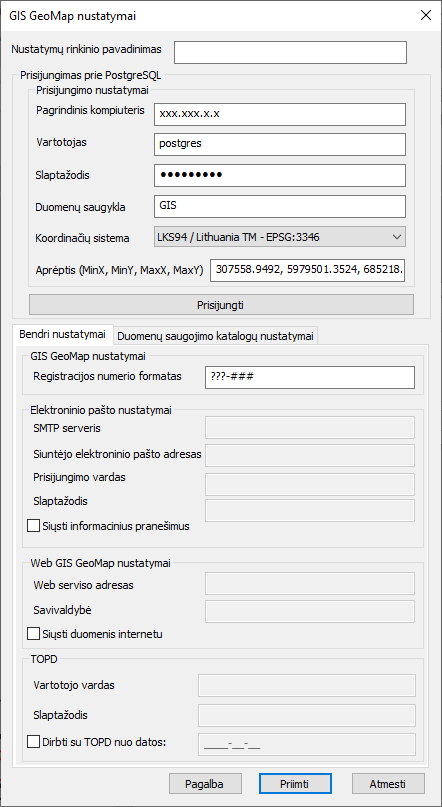Click the Nustatymų rinkinio pavadinimas input field
Viewport: 442px width, 807px height.
point(290,52)
